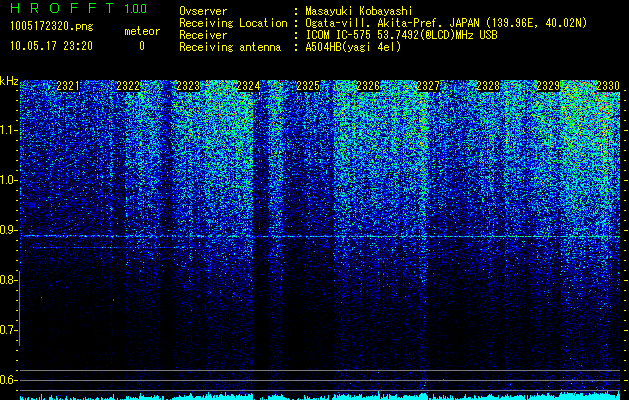
Task: Click the Receiving antenna label
Action: pos(230,47)
